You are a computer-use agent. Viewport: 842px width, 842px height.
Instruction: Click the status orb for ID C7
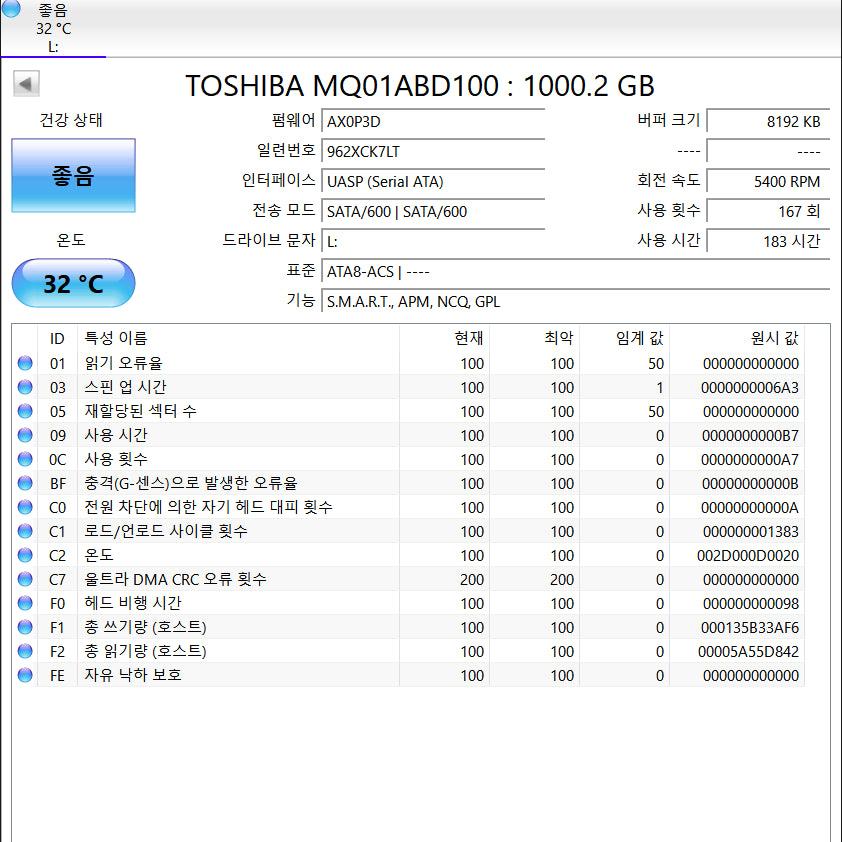coord(25,579)
